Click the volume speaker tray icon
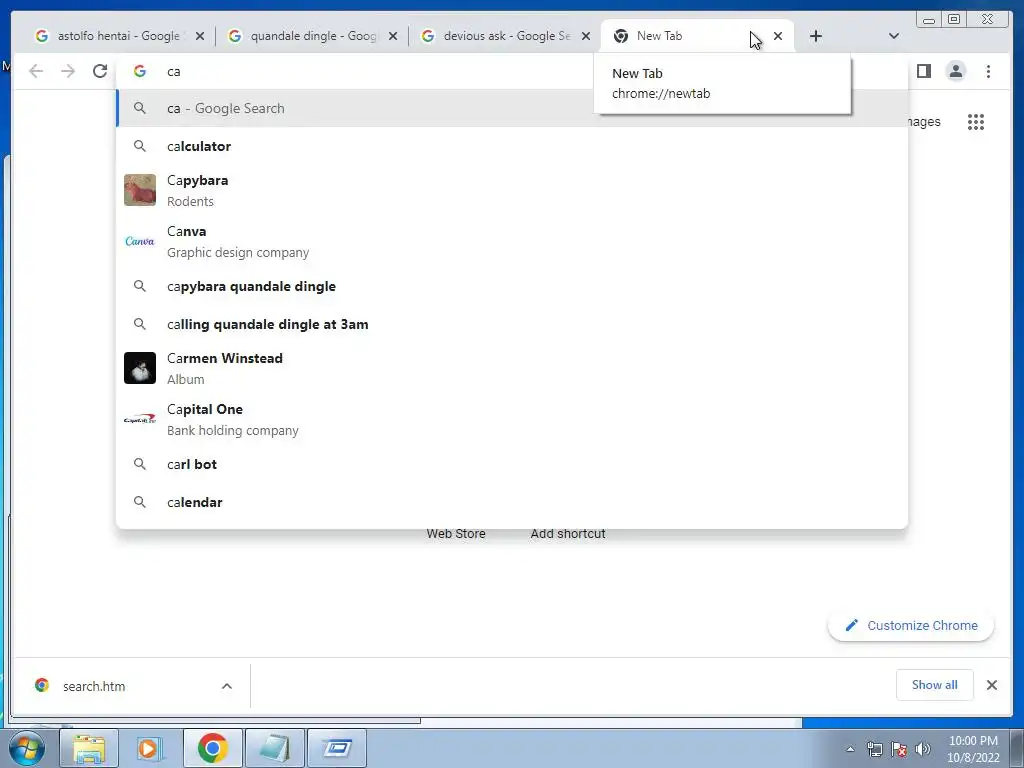 point(923,749)
